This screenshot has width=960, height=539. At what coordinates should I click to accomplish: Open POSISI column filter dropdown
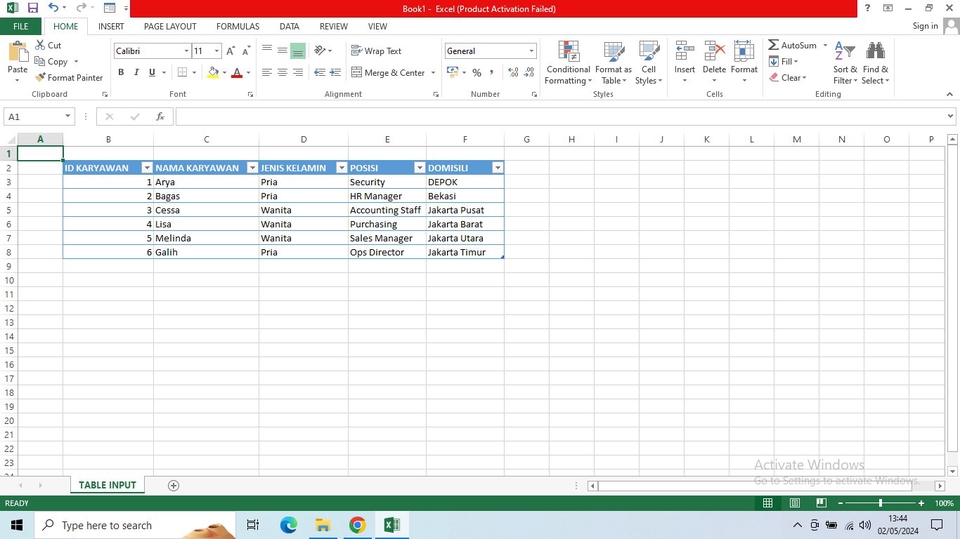pos(419,168)
